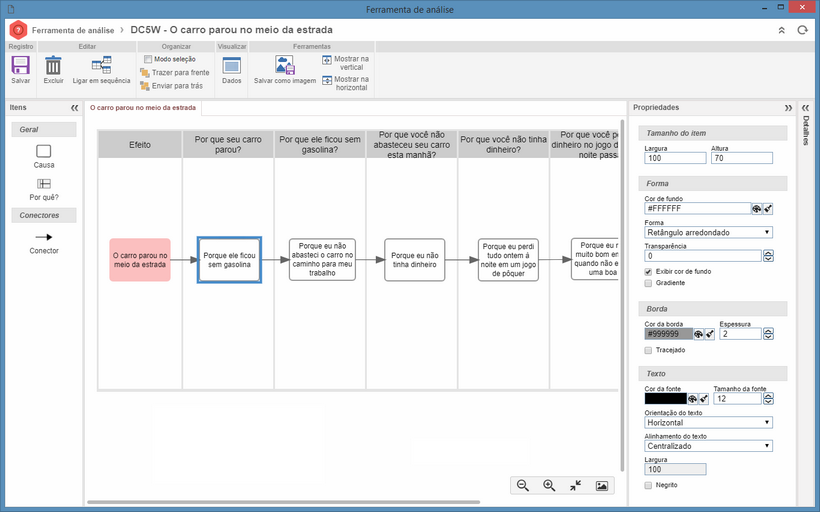Click Tamanho da fonte spinner arrows
820x512 pixels.
[768, 399]
